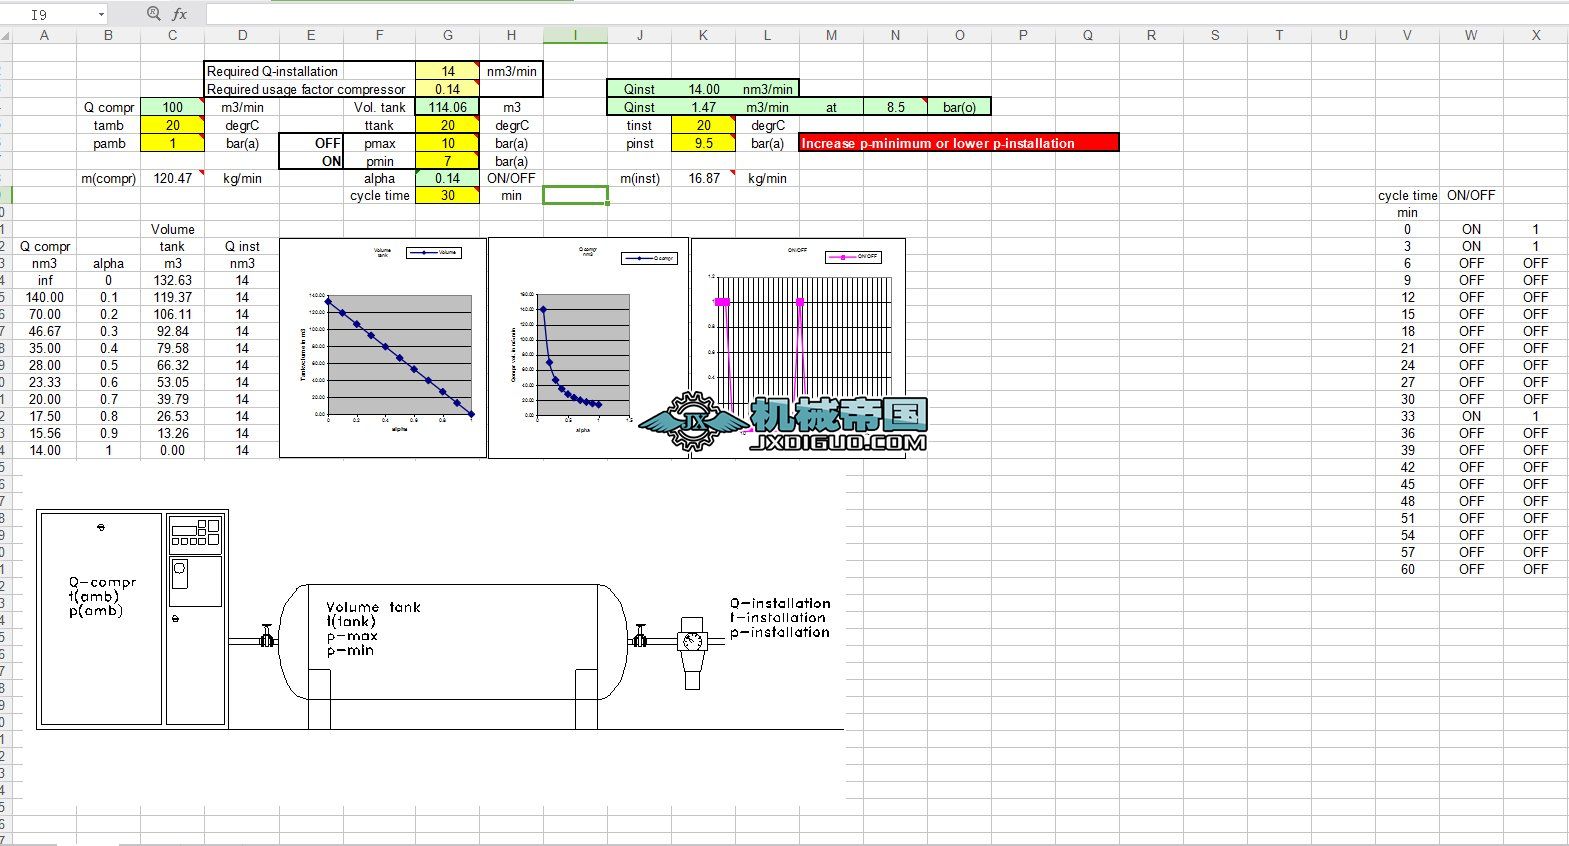1569x846 pixels.
Task: Click the pmax value cell 10
Action: [x=447, y=143]
